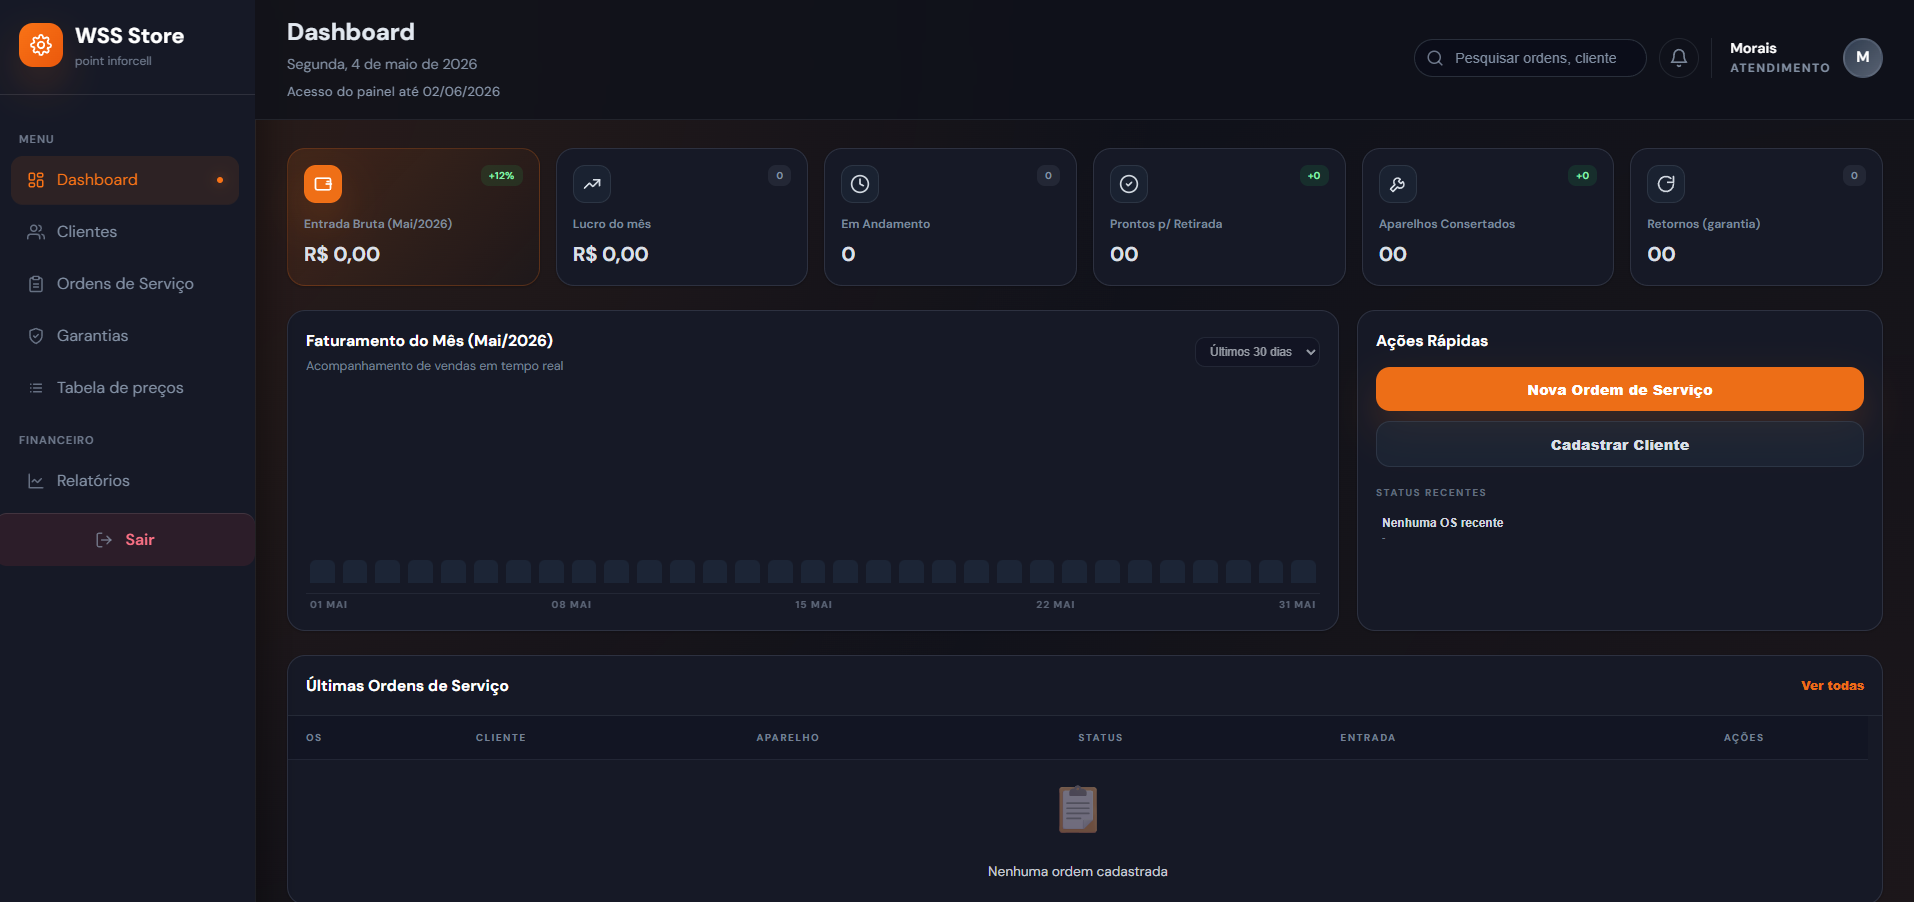Navigate to Garantias
This screenshot has height=902, width=1914.
[x=125, y=336]
